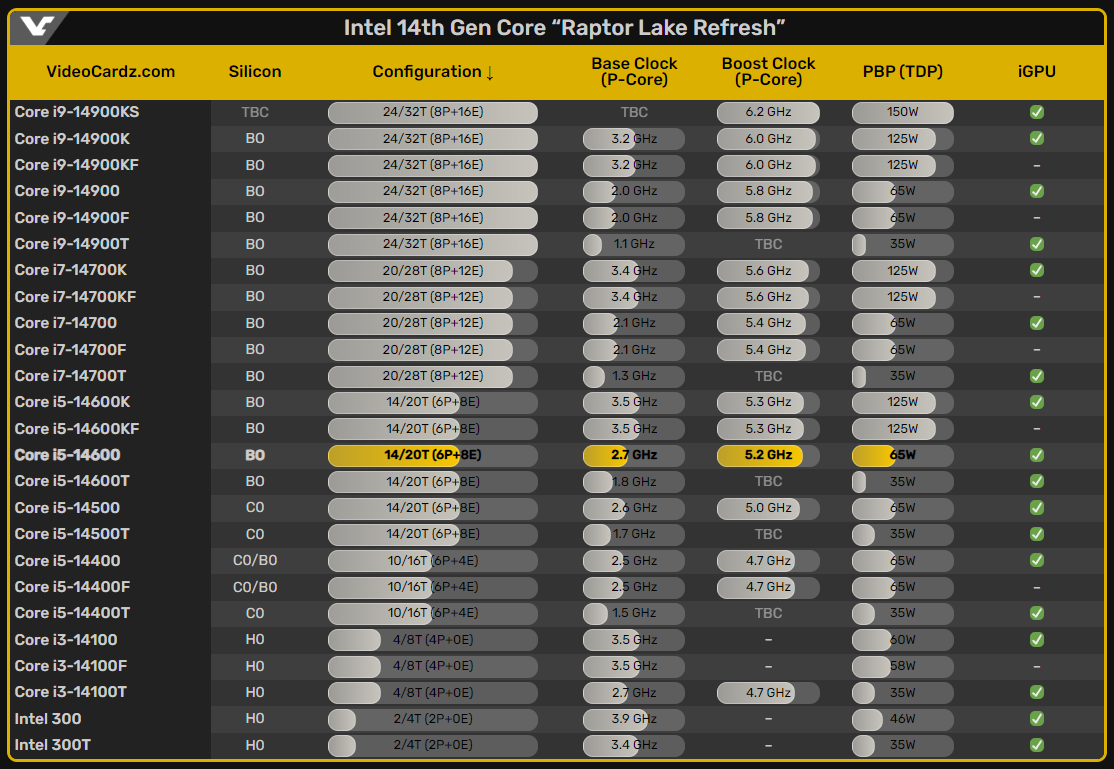Click the H0 silicon cell for Intel 300
This screenshot has height=769, width=1114.
255,719
